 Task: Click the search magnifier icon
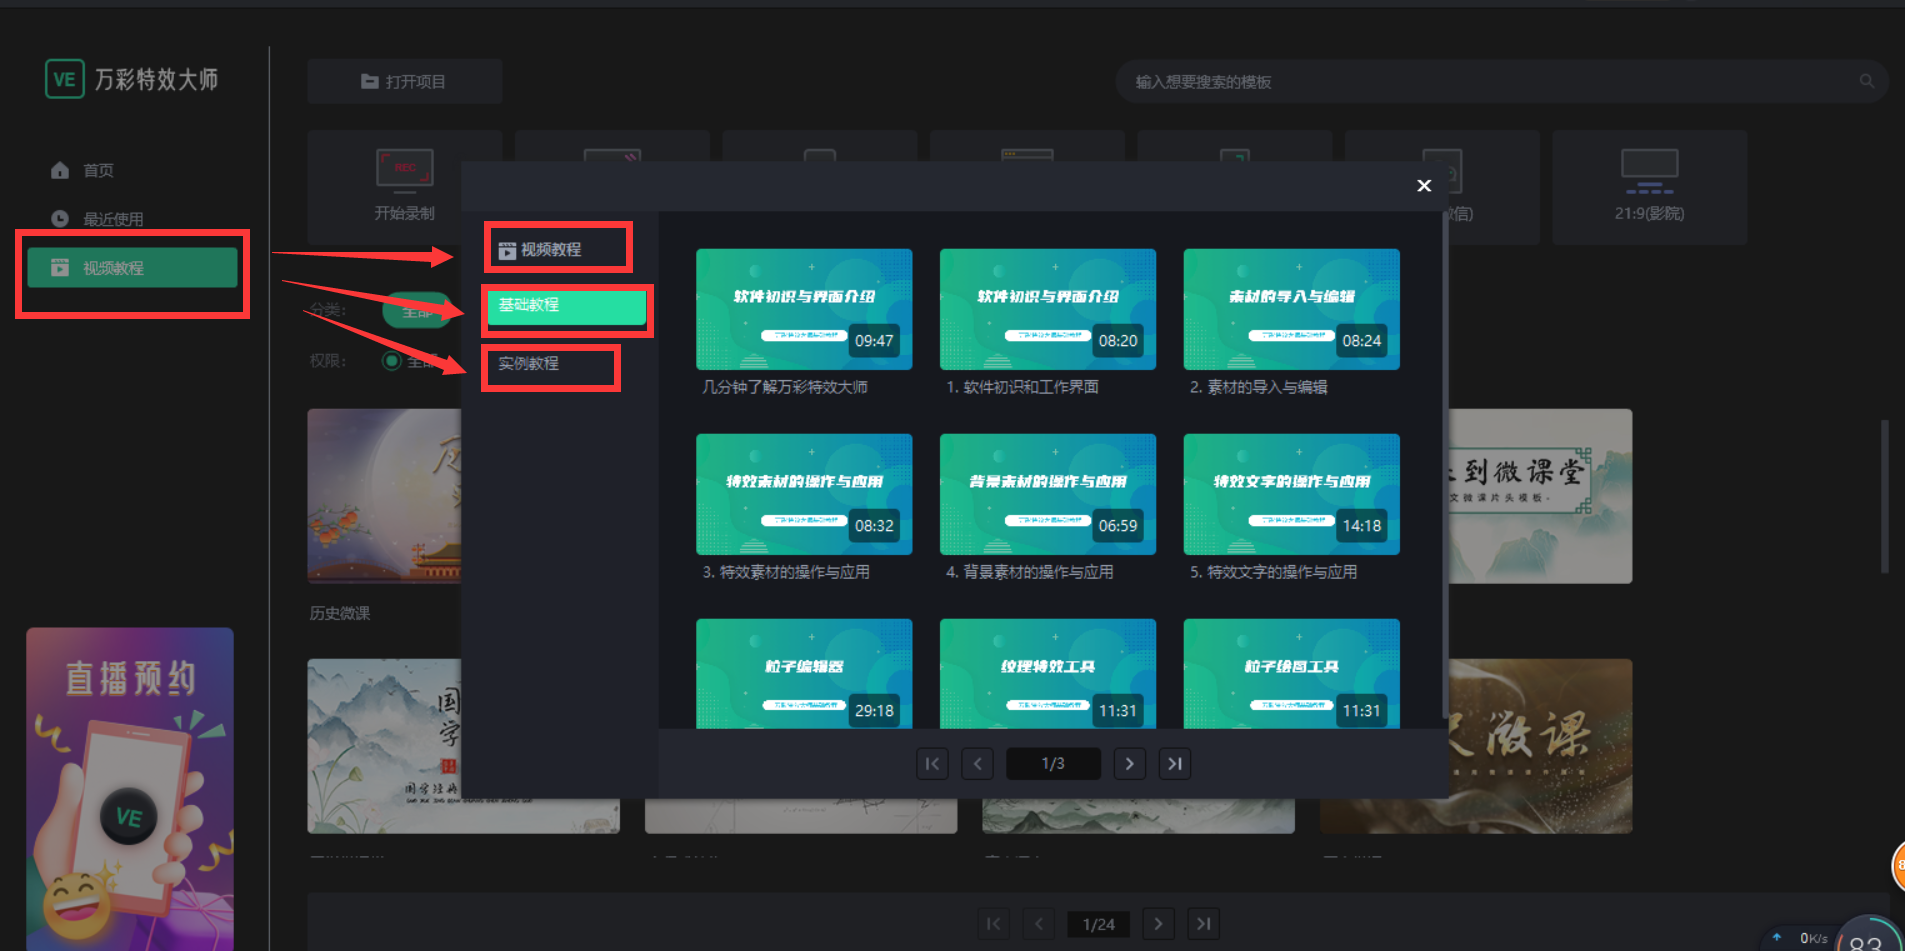pos(1866,81)
